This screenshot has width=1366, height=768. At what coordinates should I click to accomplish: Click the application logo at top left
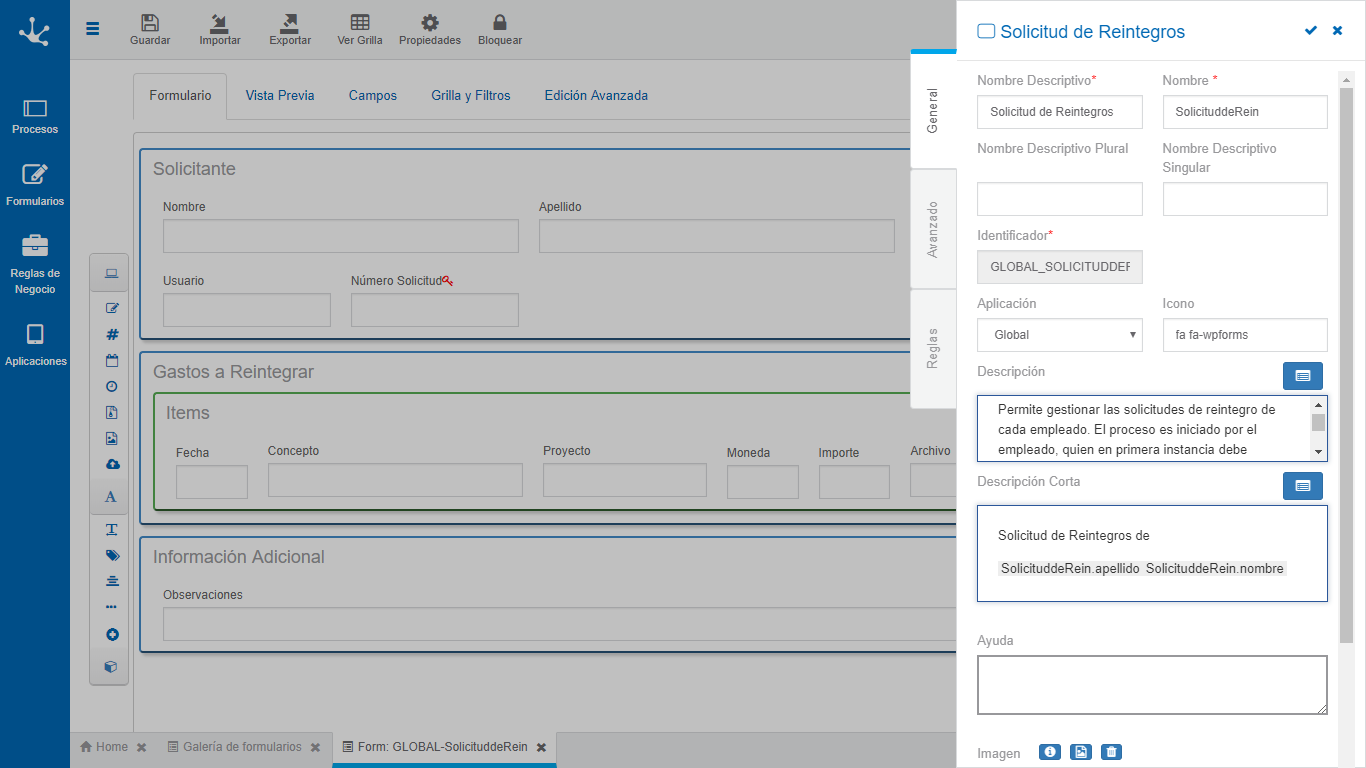coord(35,32)
